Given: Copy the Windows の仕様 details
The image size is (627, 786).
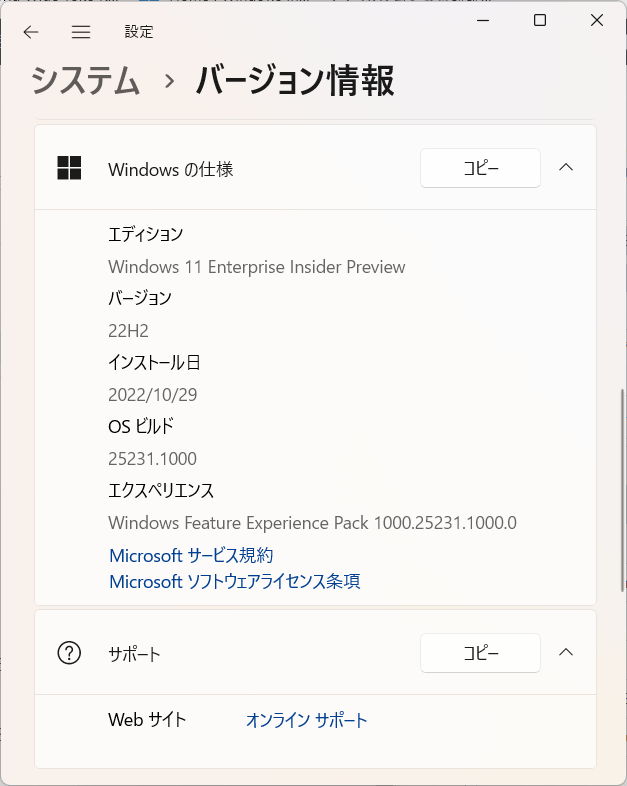Looking at the screenshot, I should [480, 168].
